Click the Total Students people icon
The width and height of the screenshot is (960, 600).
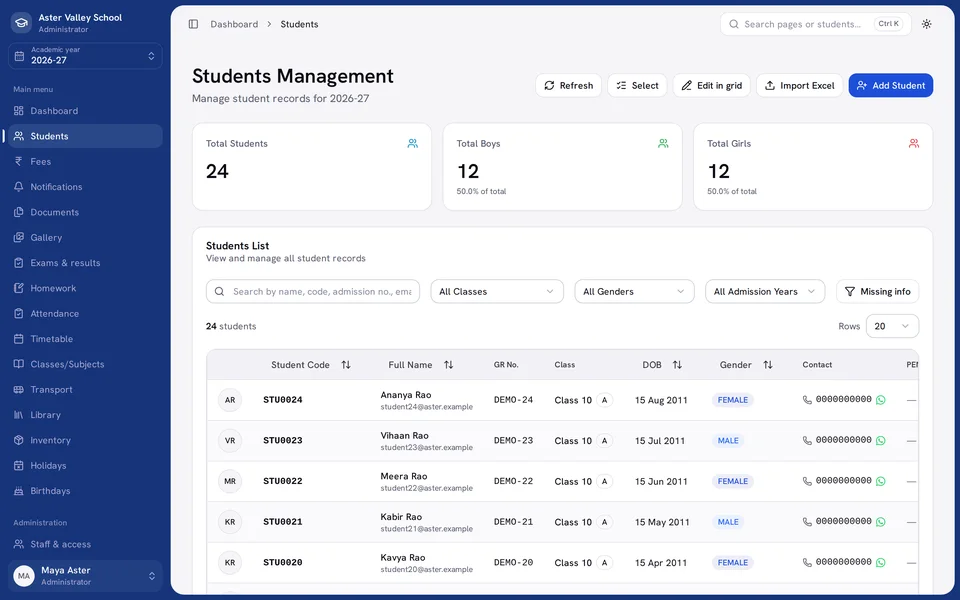click(413, 143)
